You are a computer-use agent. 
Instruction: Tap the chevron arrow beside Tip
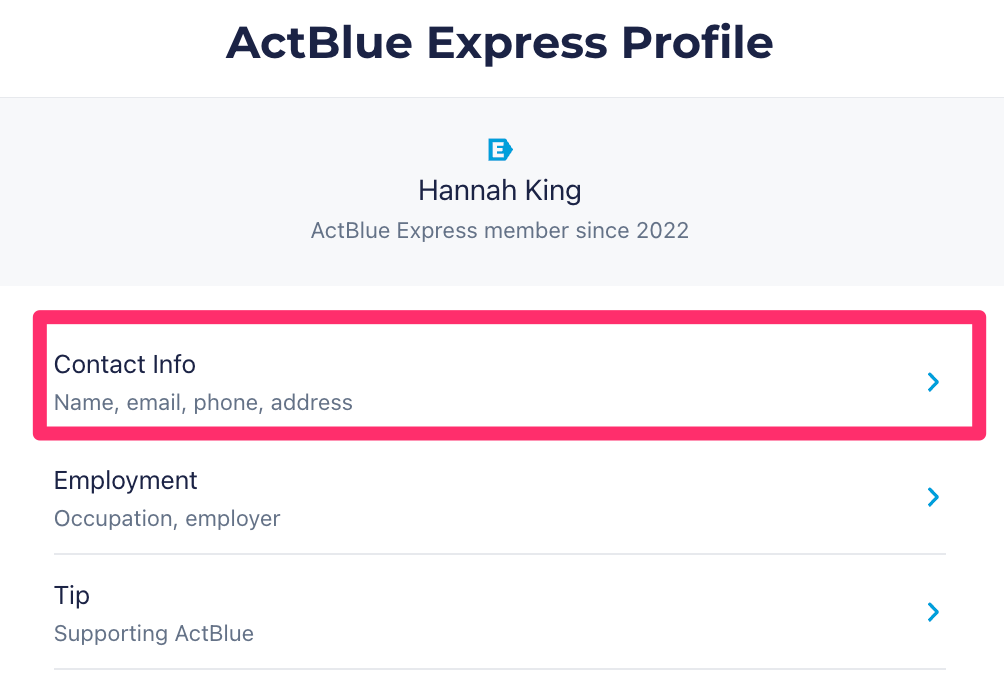point(933,612)
